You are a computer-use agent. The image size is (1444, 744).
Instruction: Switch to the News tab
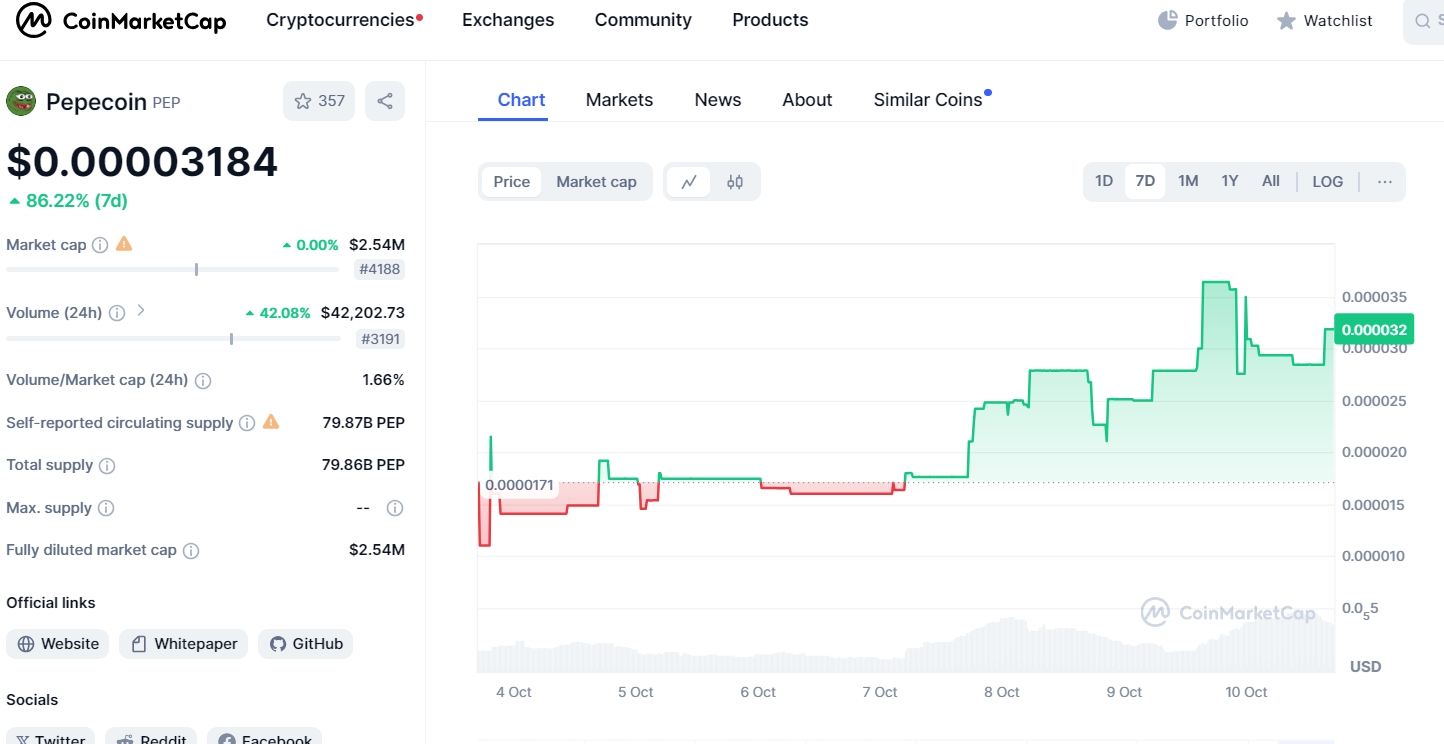coord(718,100)
